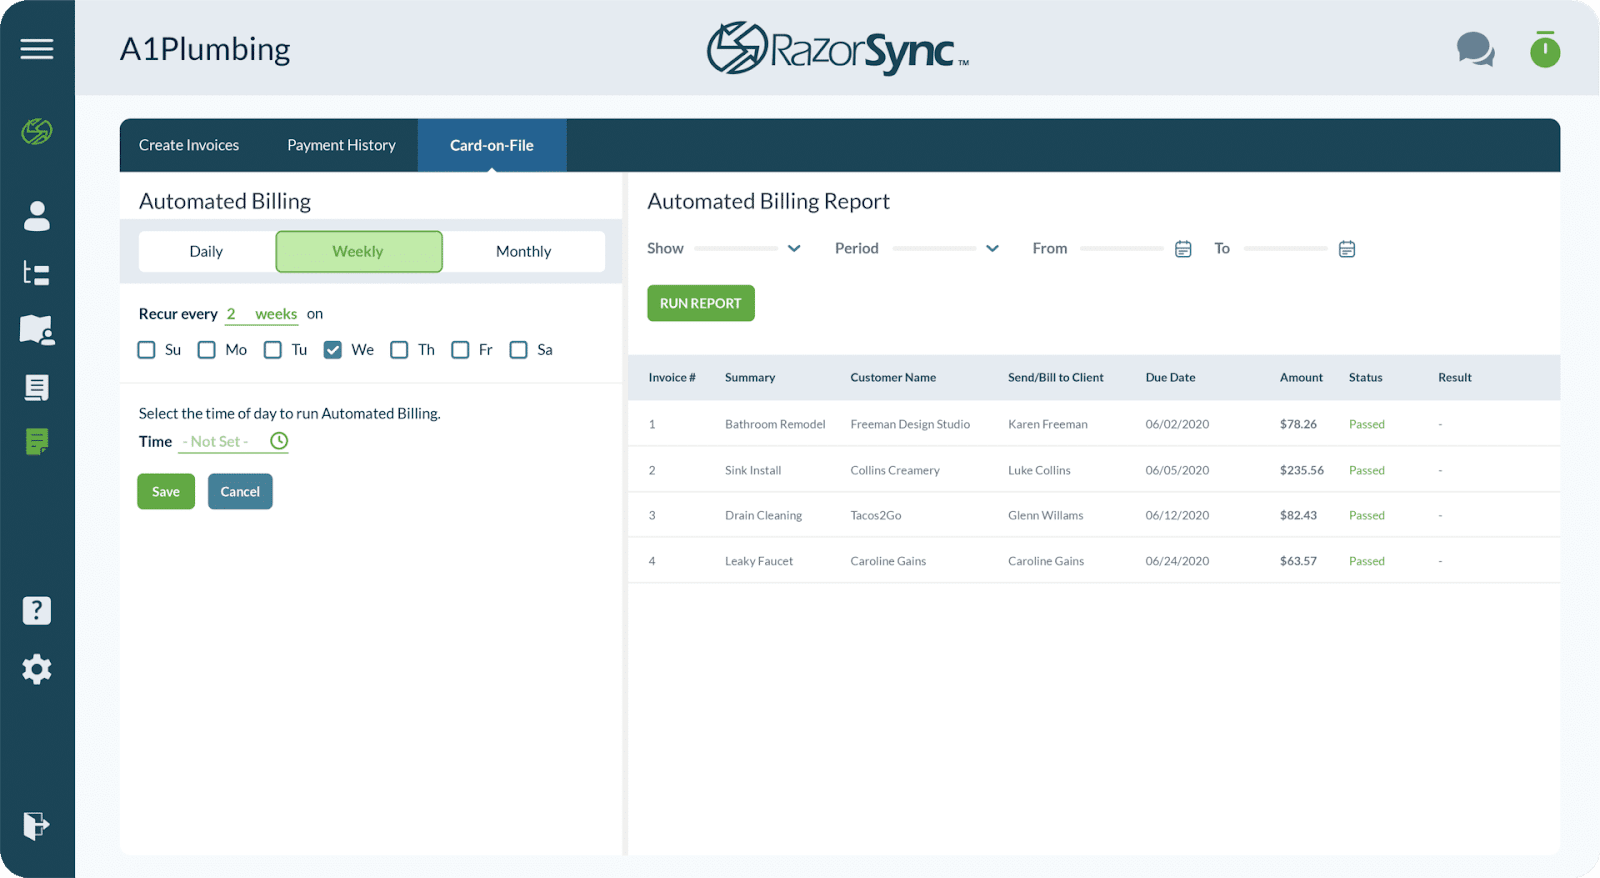Select the Card-on-File tab
This screenshot has height=878, width=1600.
(x=492, y=145)
